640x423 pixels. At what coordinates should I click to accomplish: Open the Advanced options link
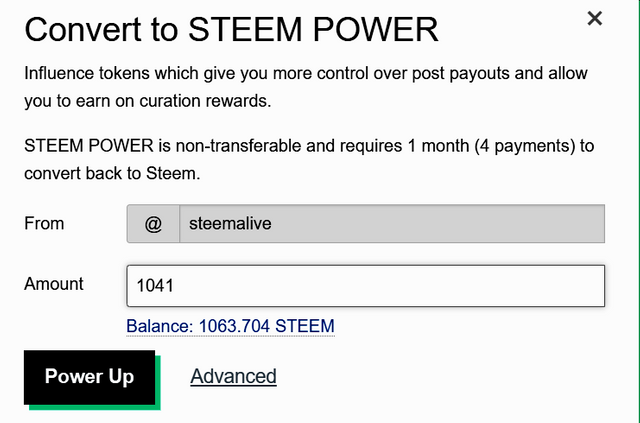pos(233,376)
